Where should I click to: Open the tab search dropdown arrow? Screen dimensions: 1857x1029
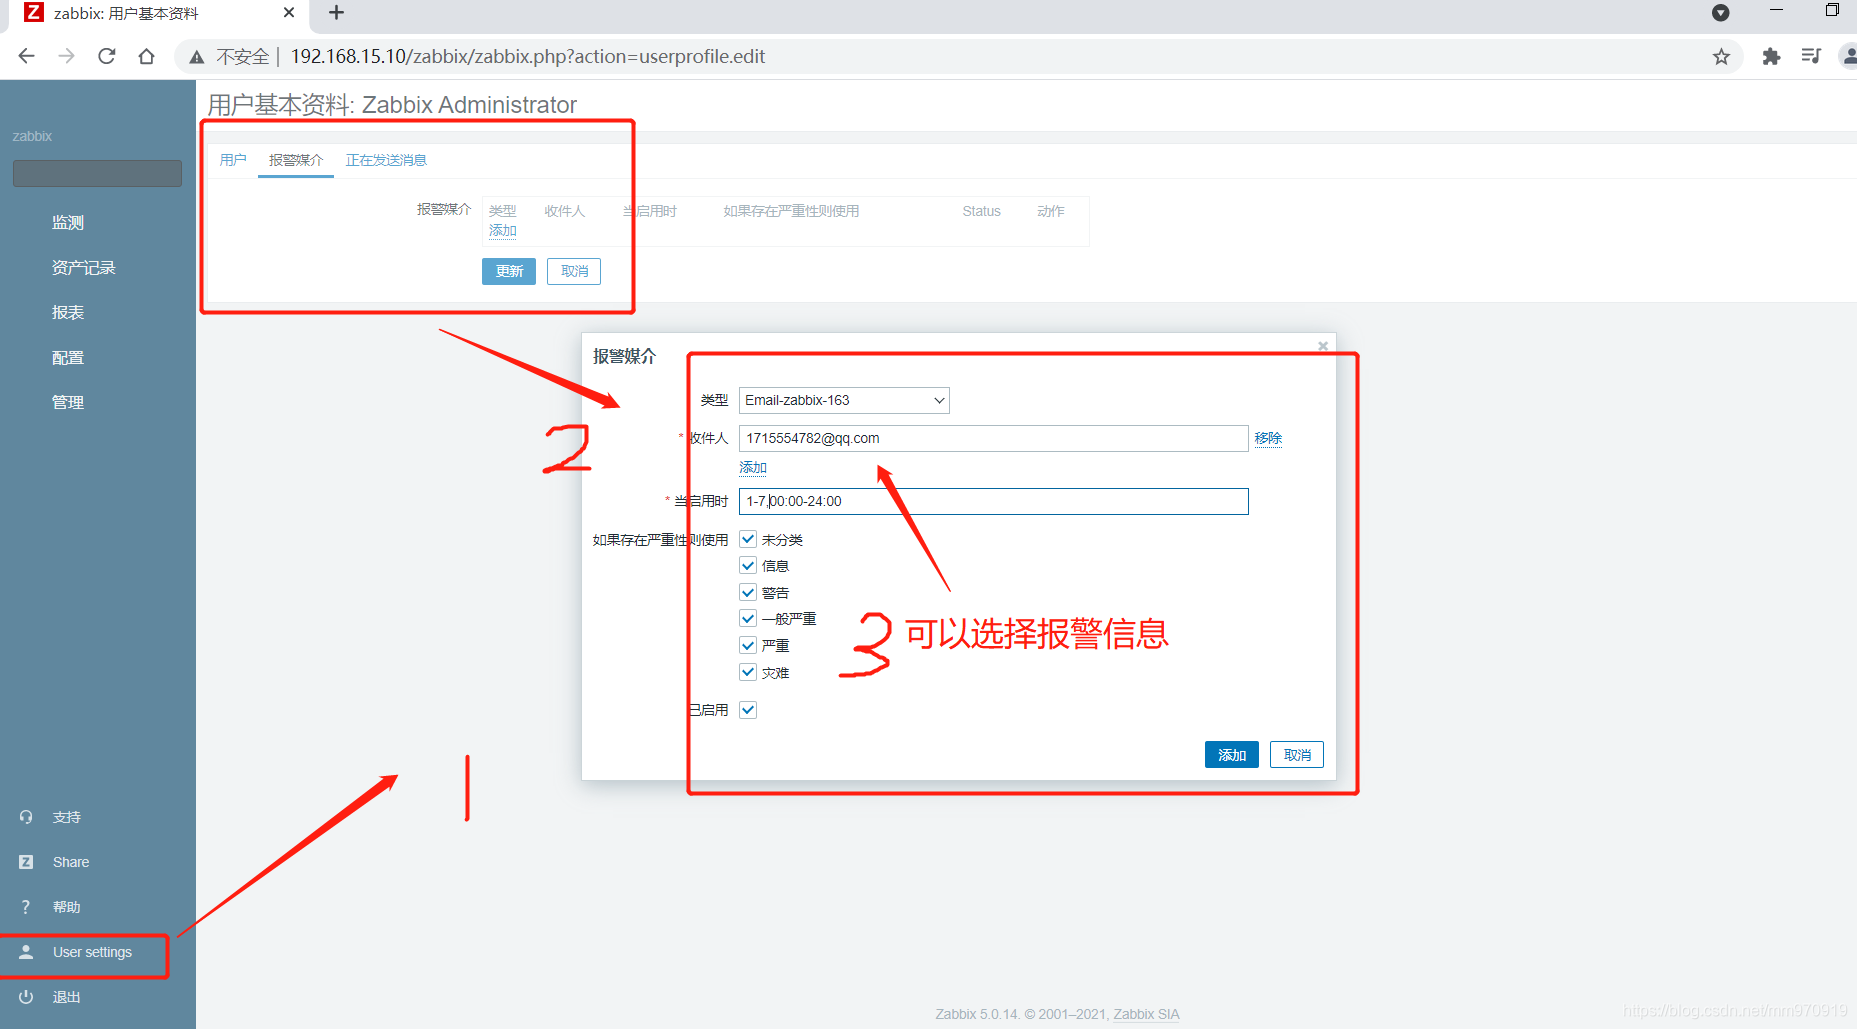pos(1720,13)
